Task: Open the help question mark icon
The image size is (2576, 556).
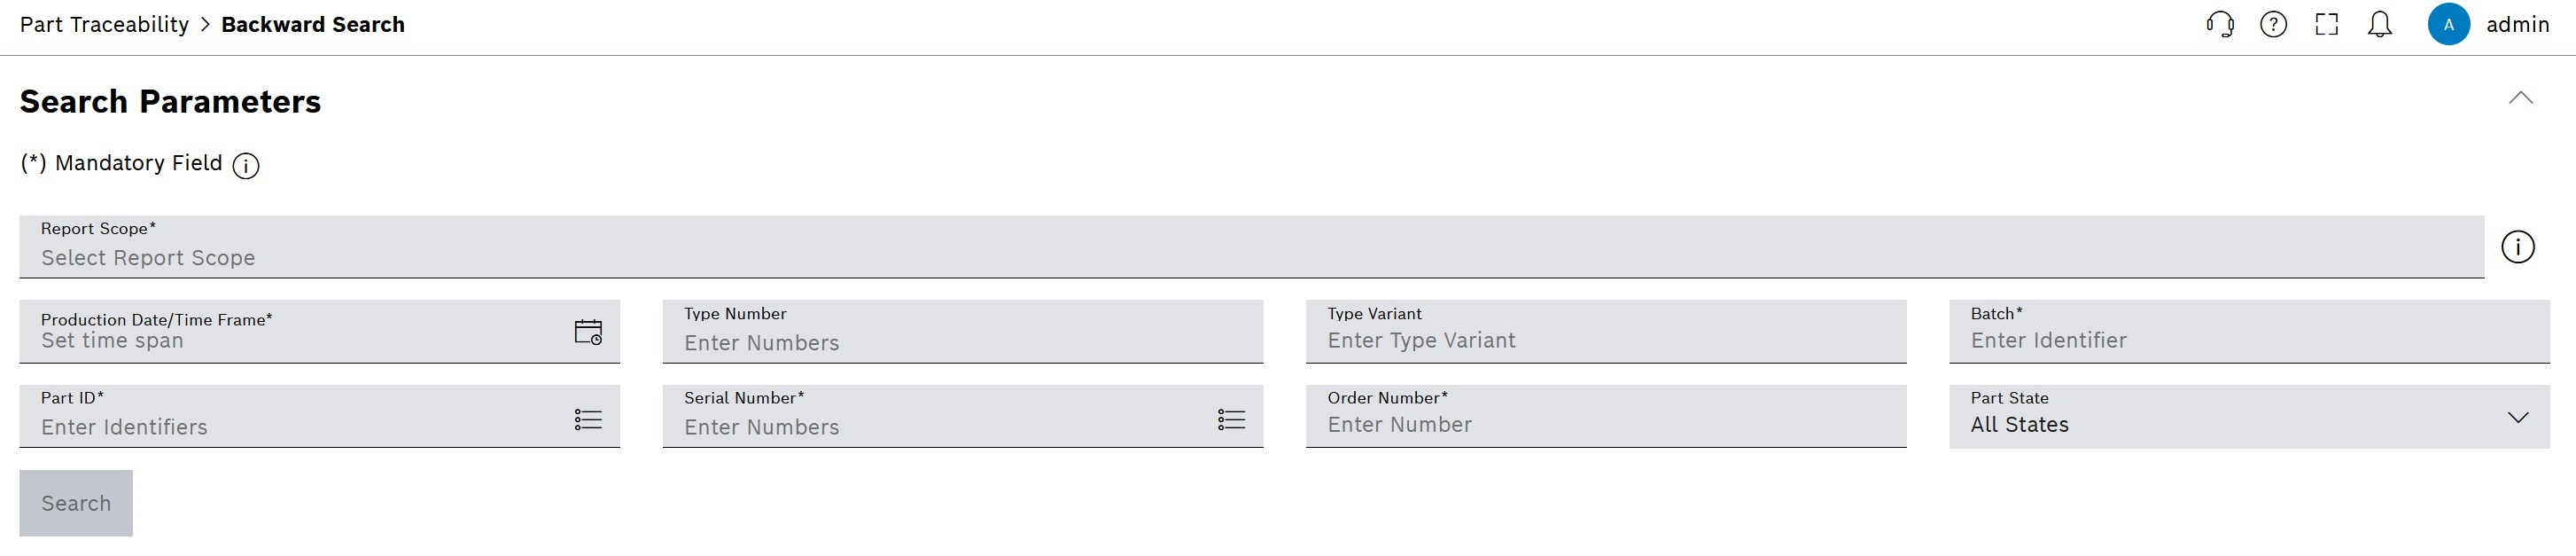Action: [x=2273, y=24]
